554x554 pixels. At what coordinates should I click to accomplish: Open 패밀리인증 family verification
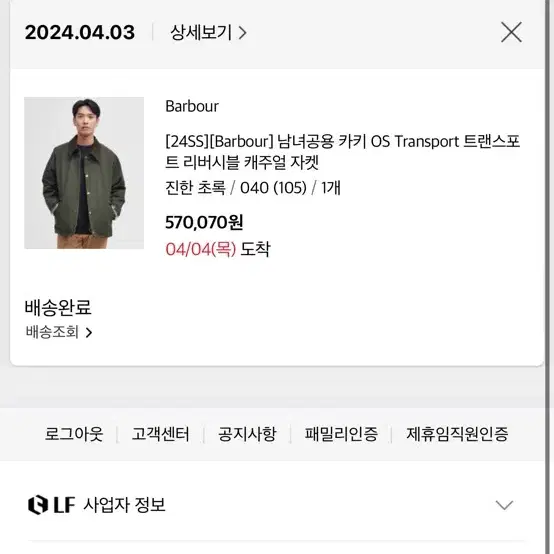(x=341, y=434)
